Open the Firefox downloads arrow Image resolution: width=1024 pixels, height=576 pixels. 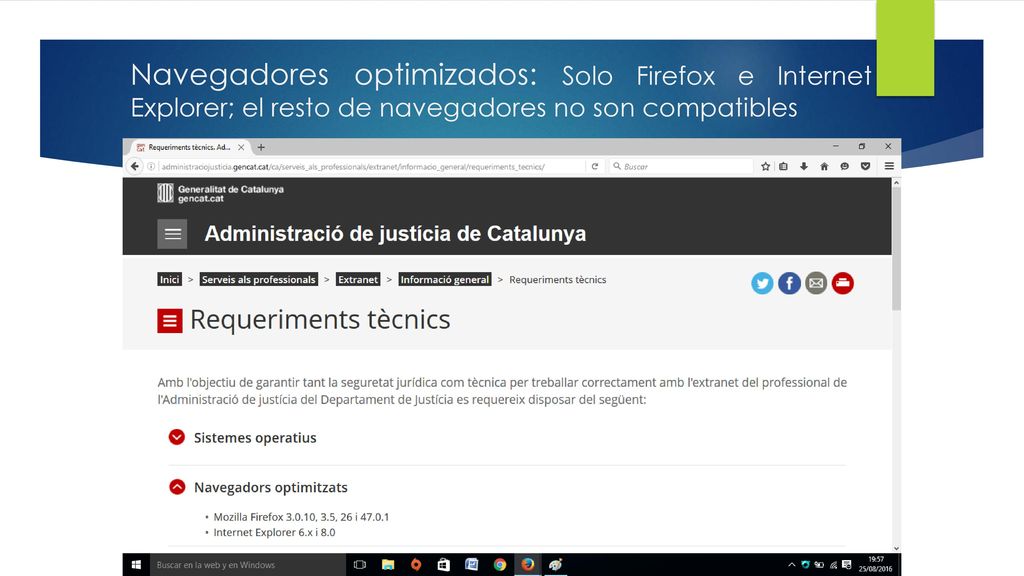point(804,167)
